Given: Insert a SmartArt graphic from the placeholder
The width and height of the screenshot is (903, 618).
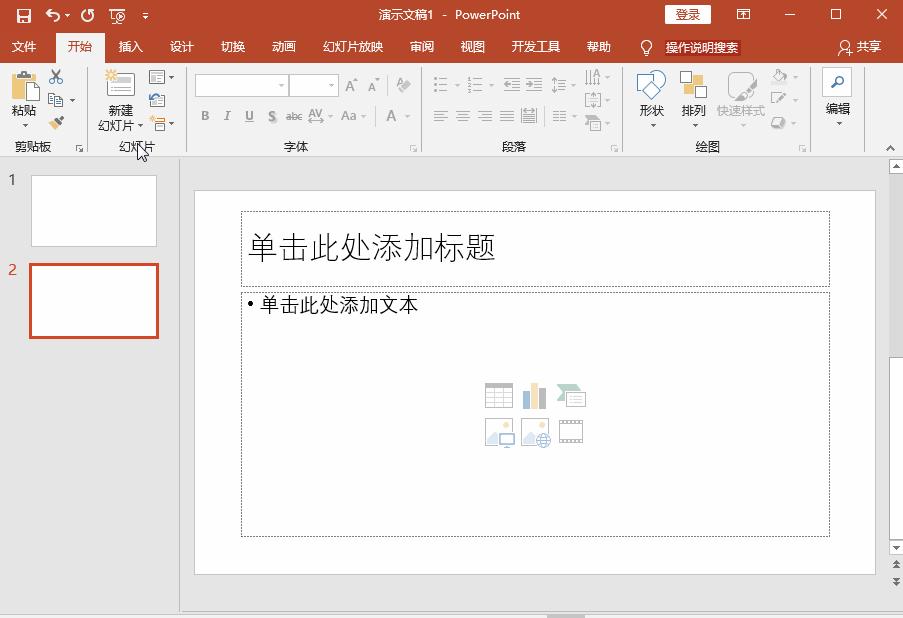Looking at the screenshot, I should pos(572,395).
